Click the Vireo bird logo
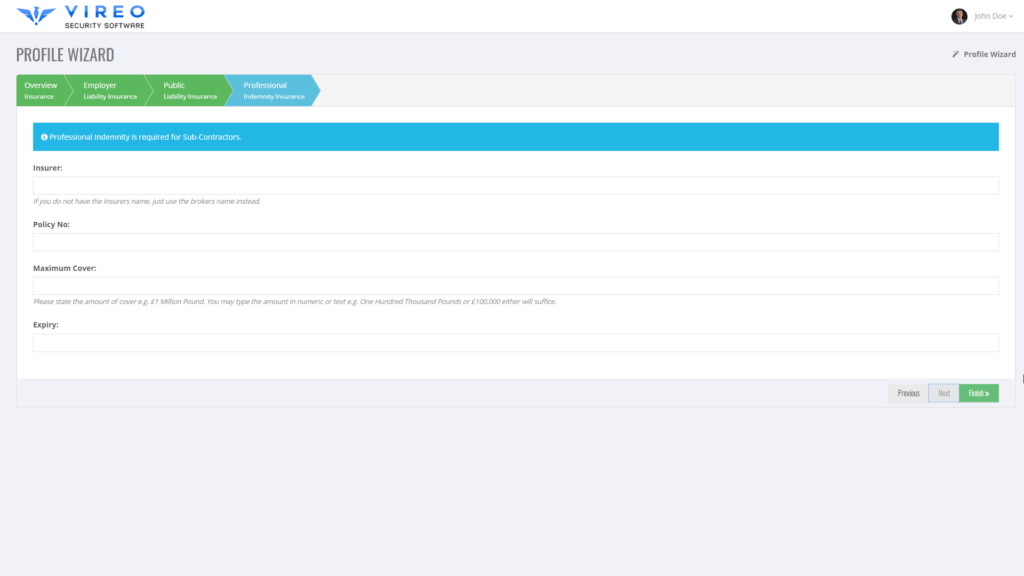Screen dimensions: 1024x576 coord(36,15)
